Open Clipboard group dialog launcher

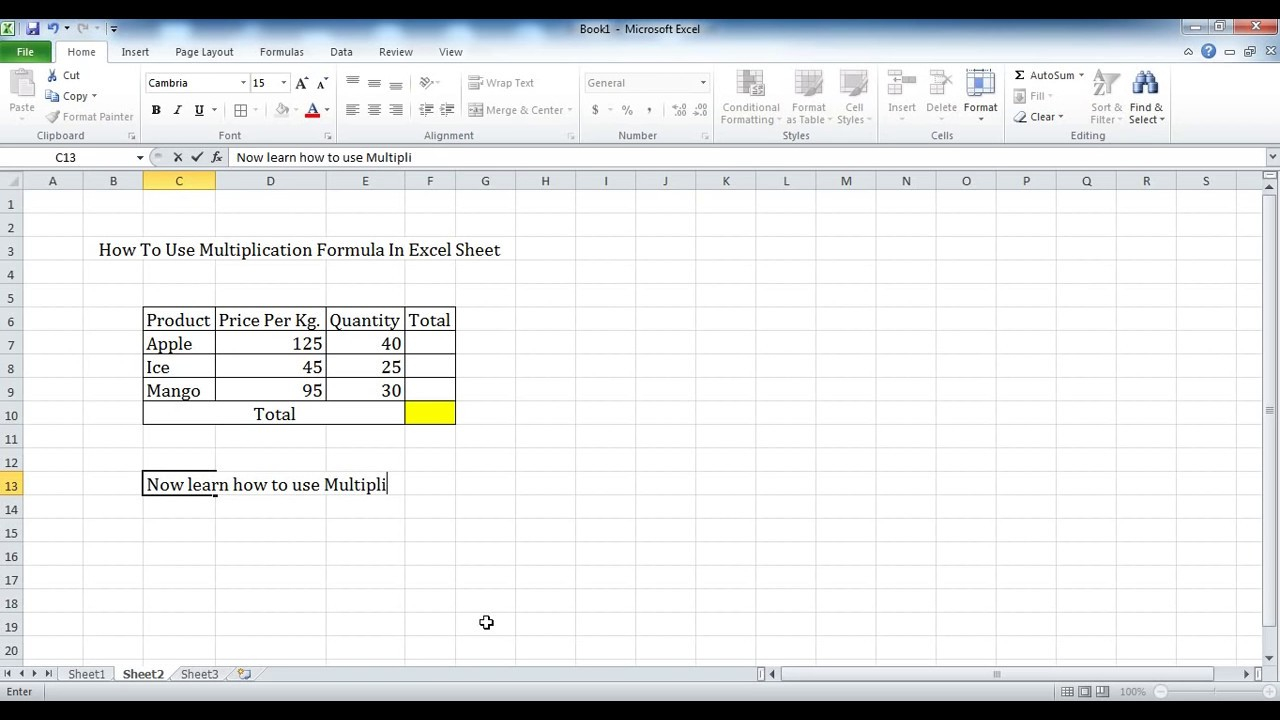(131, 136)
